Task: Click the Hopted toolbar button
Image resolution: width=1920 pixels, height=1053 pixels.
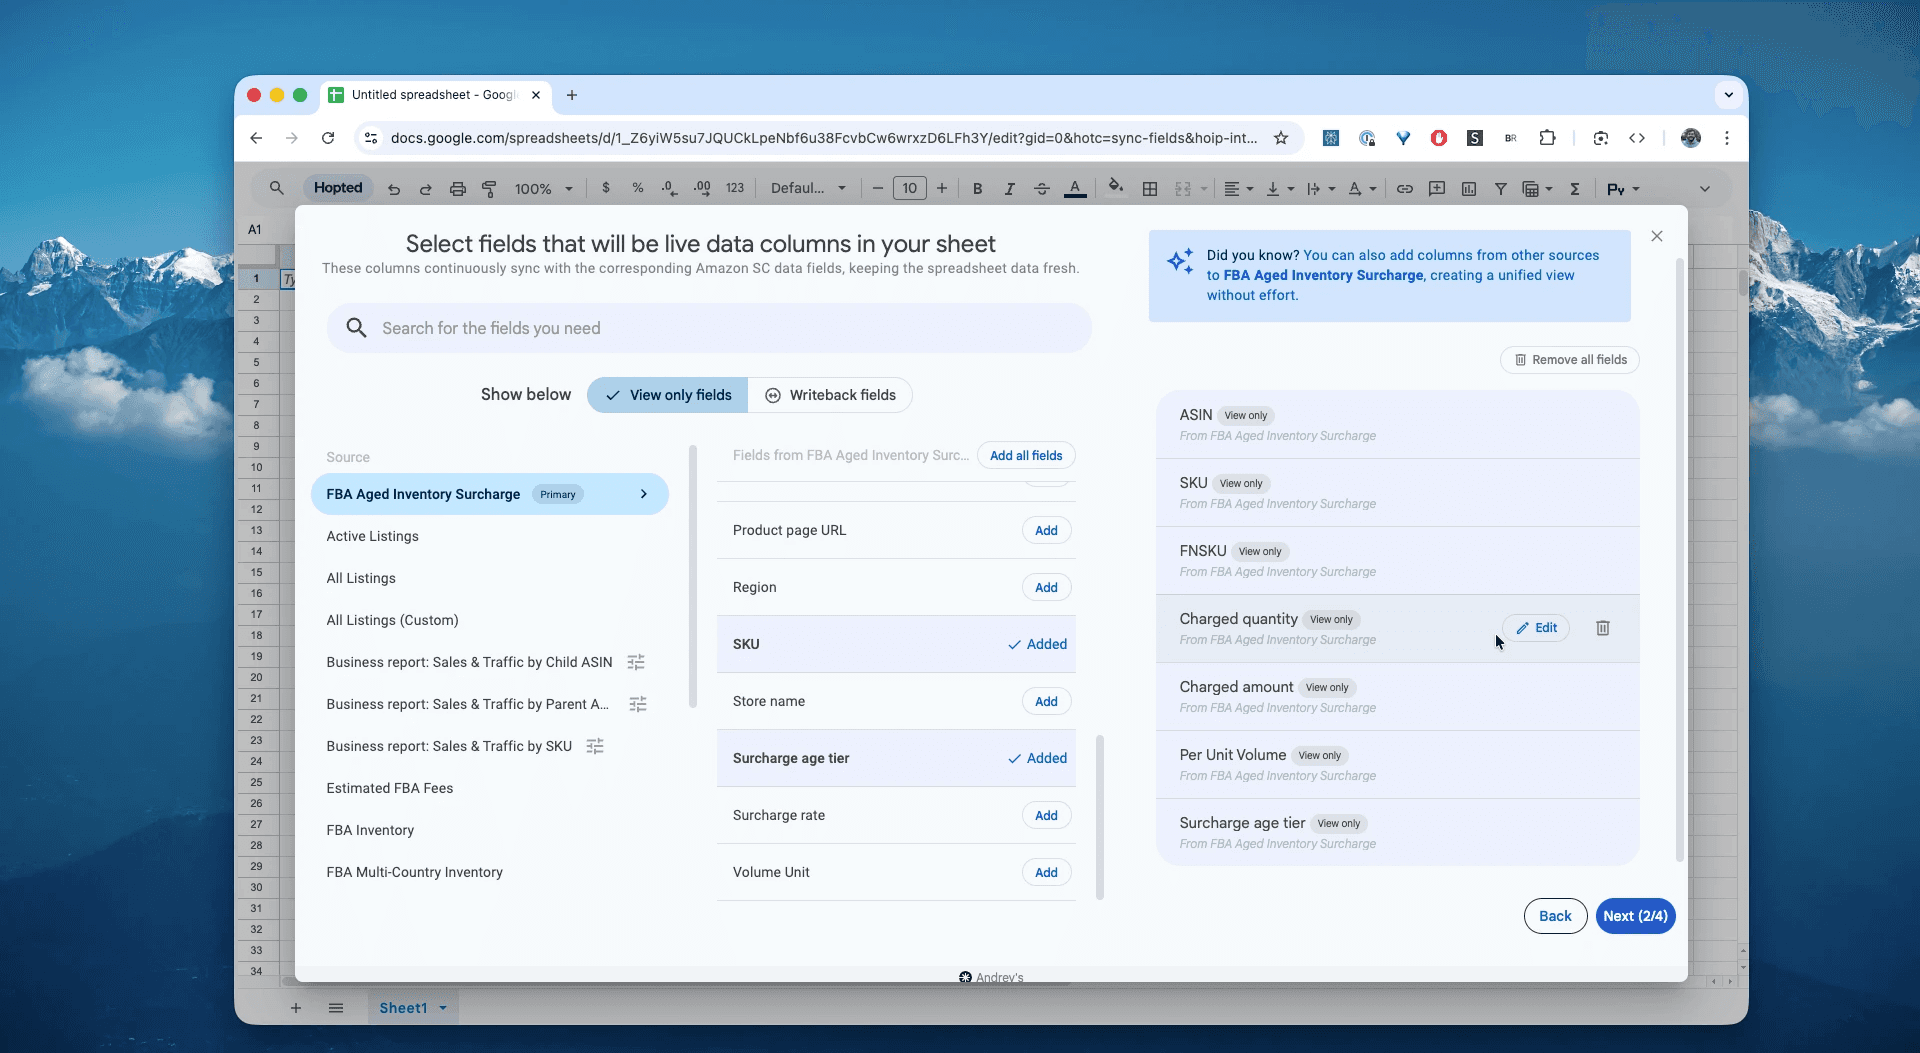Action: [338, 188]
